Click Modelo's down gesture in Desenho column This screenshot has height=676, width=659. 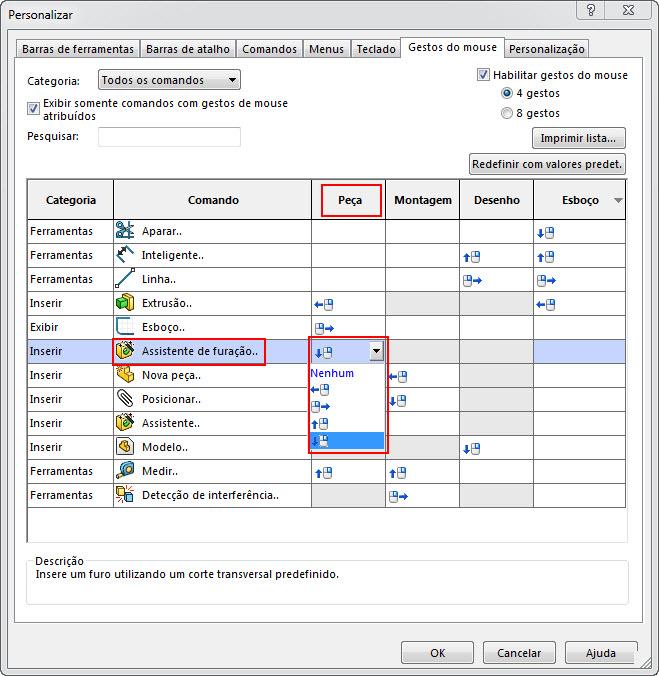[x=472, y=449]
